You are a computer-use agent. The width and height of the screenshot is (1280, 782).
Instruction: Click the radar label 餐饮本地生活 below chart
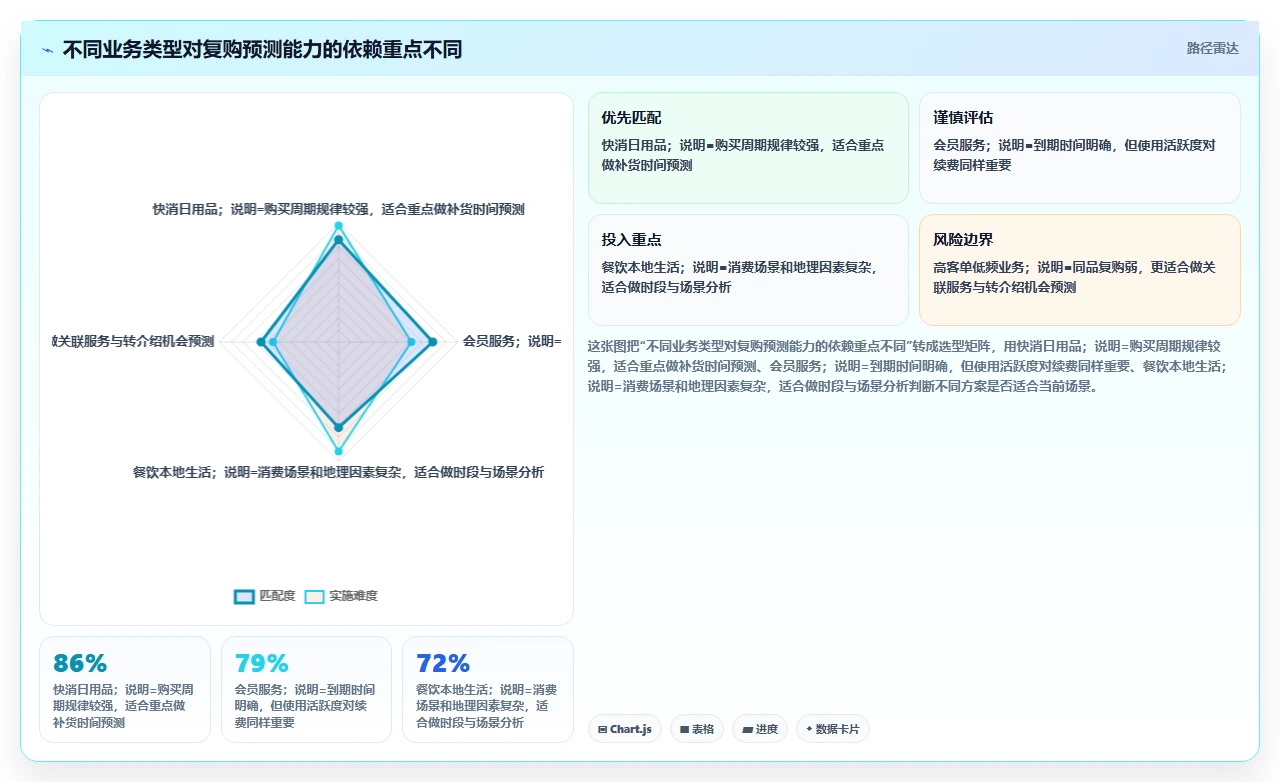(x=338, y=472)
